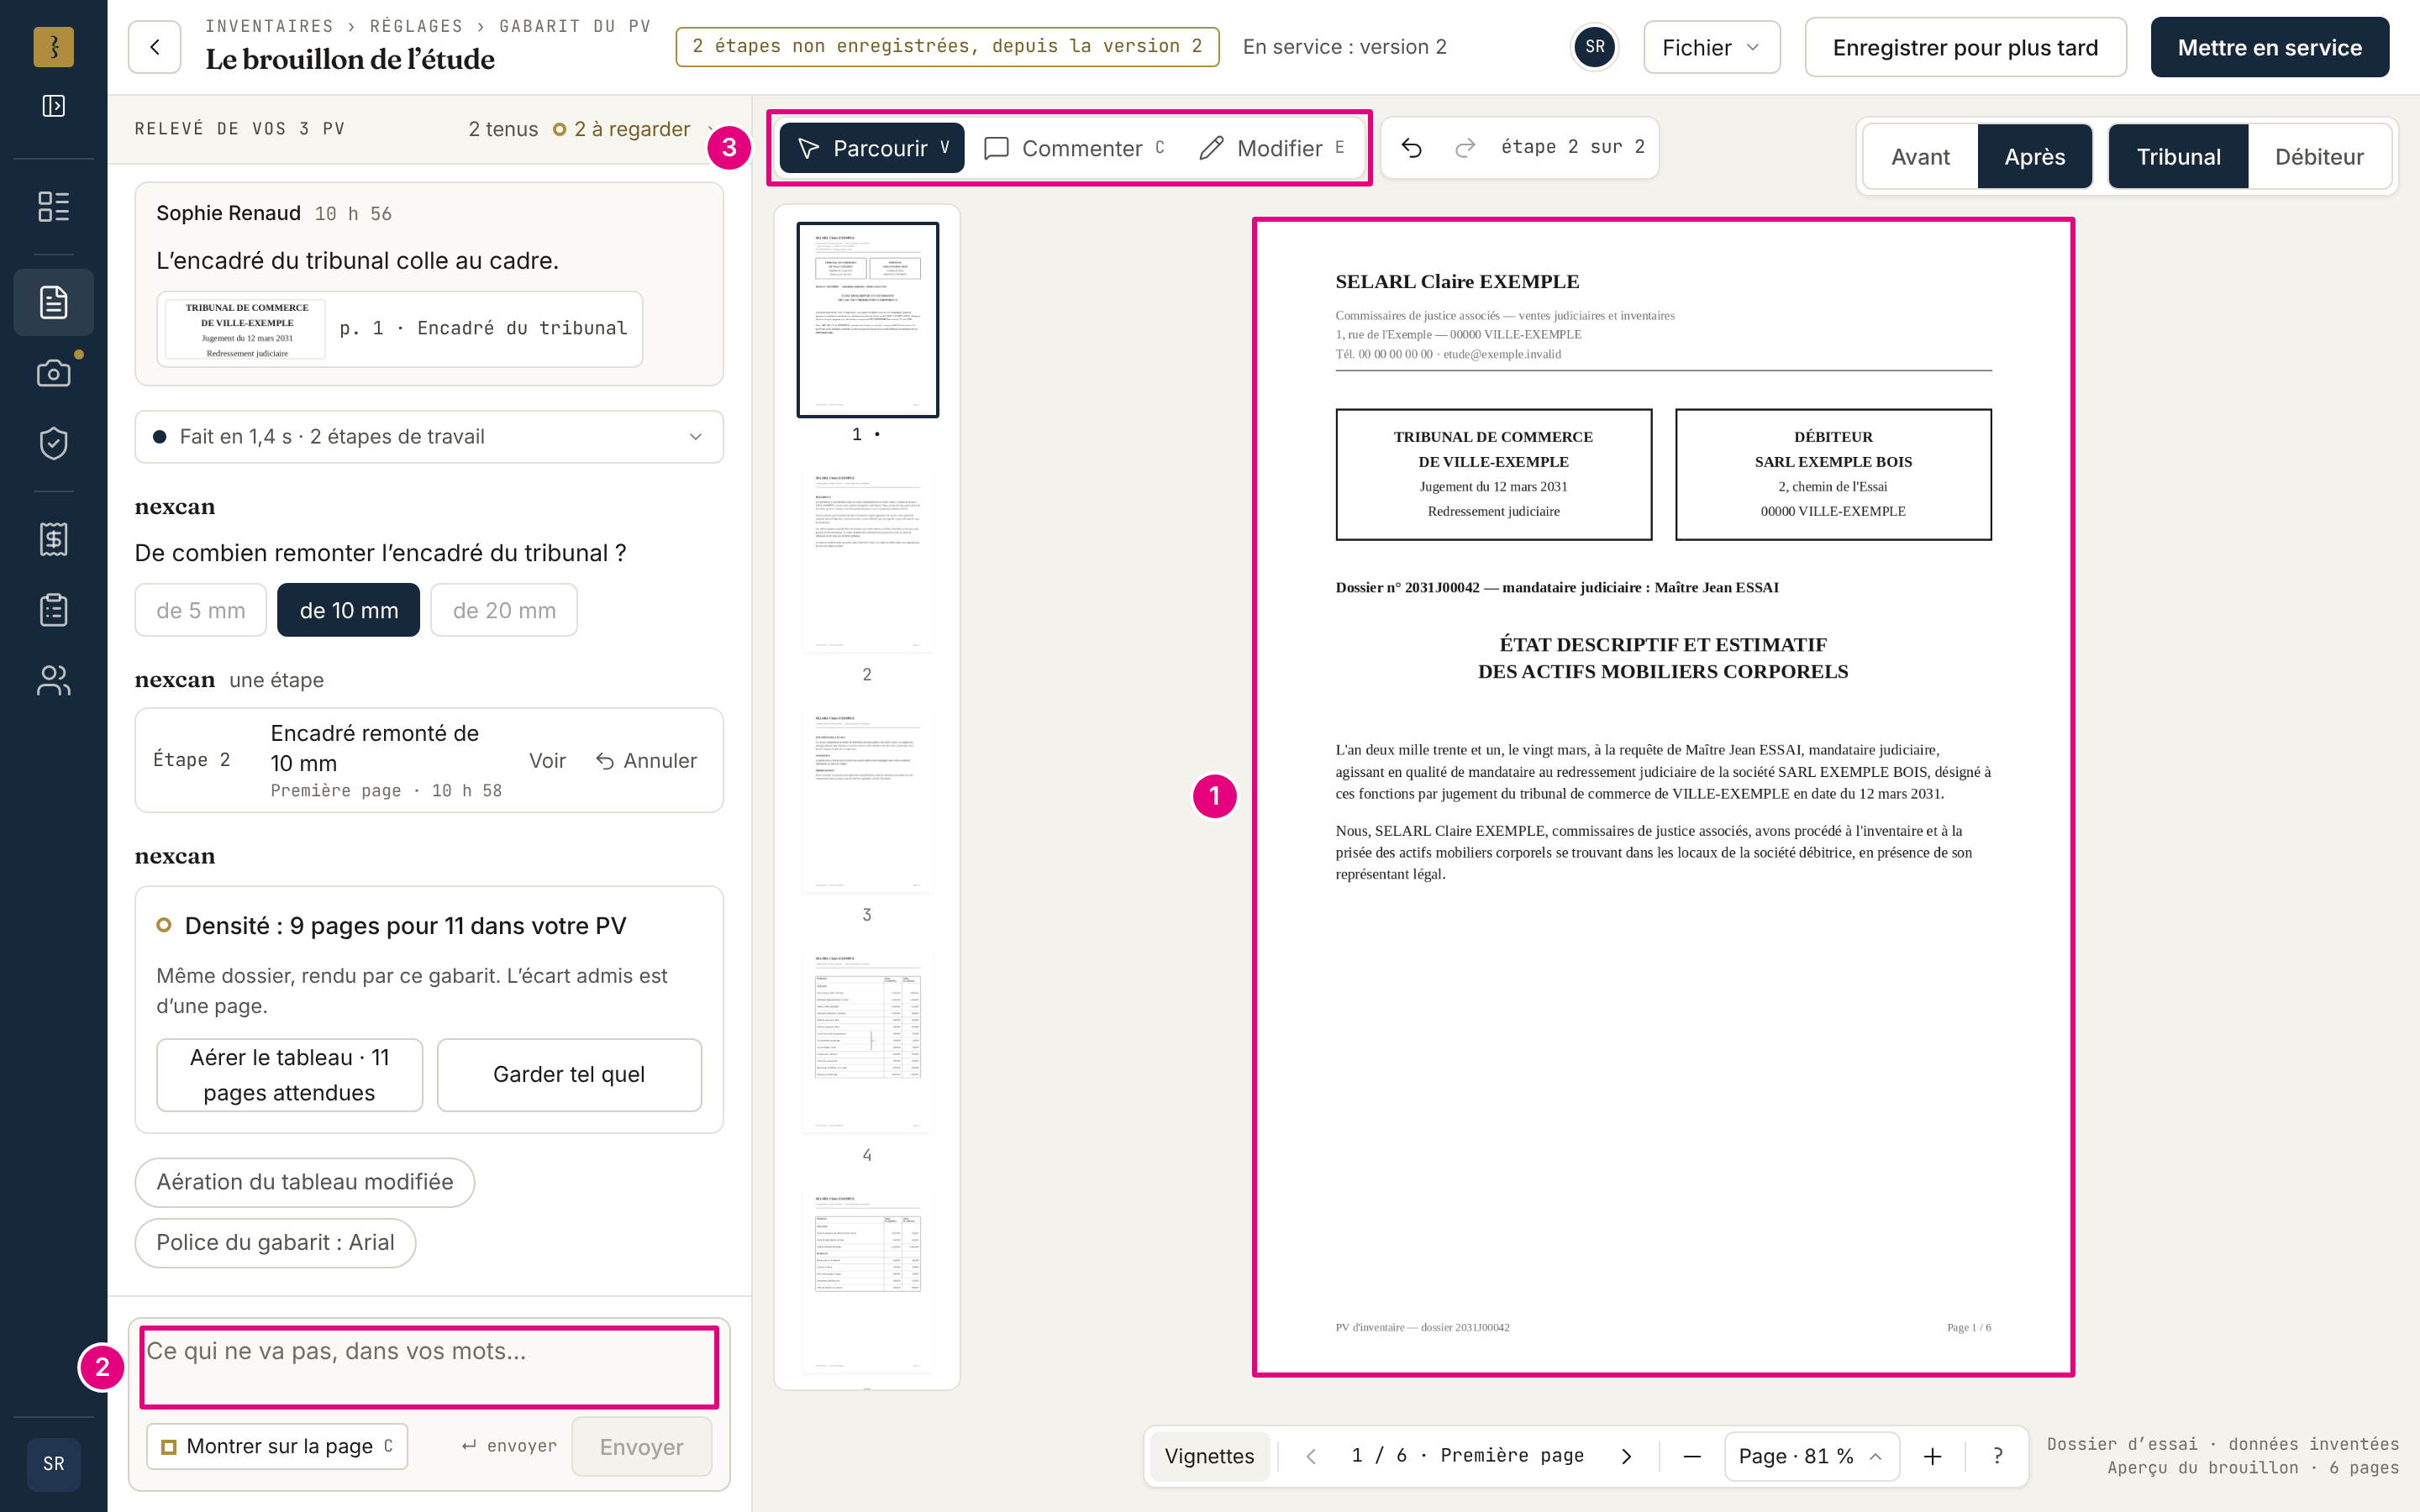Go to previous page with left chevron
The width and height of the screenshot is (2420, 1512).
click(1311, 1456)
